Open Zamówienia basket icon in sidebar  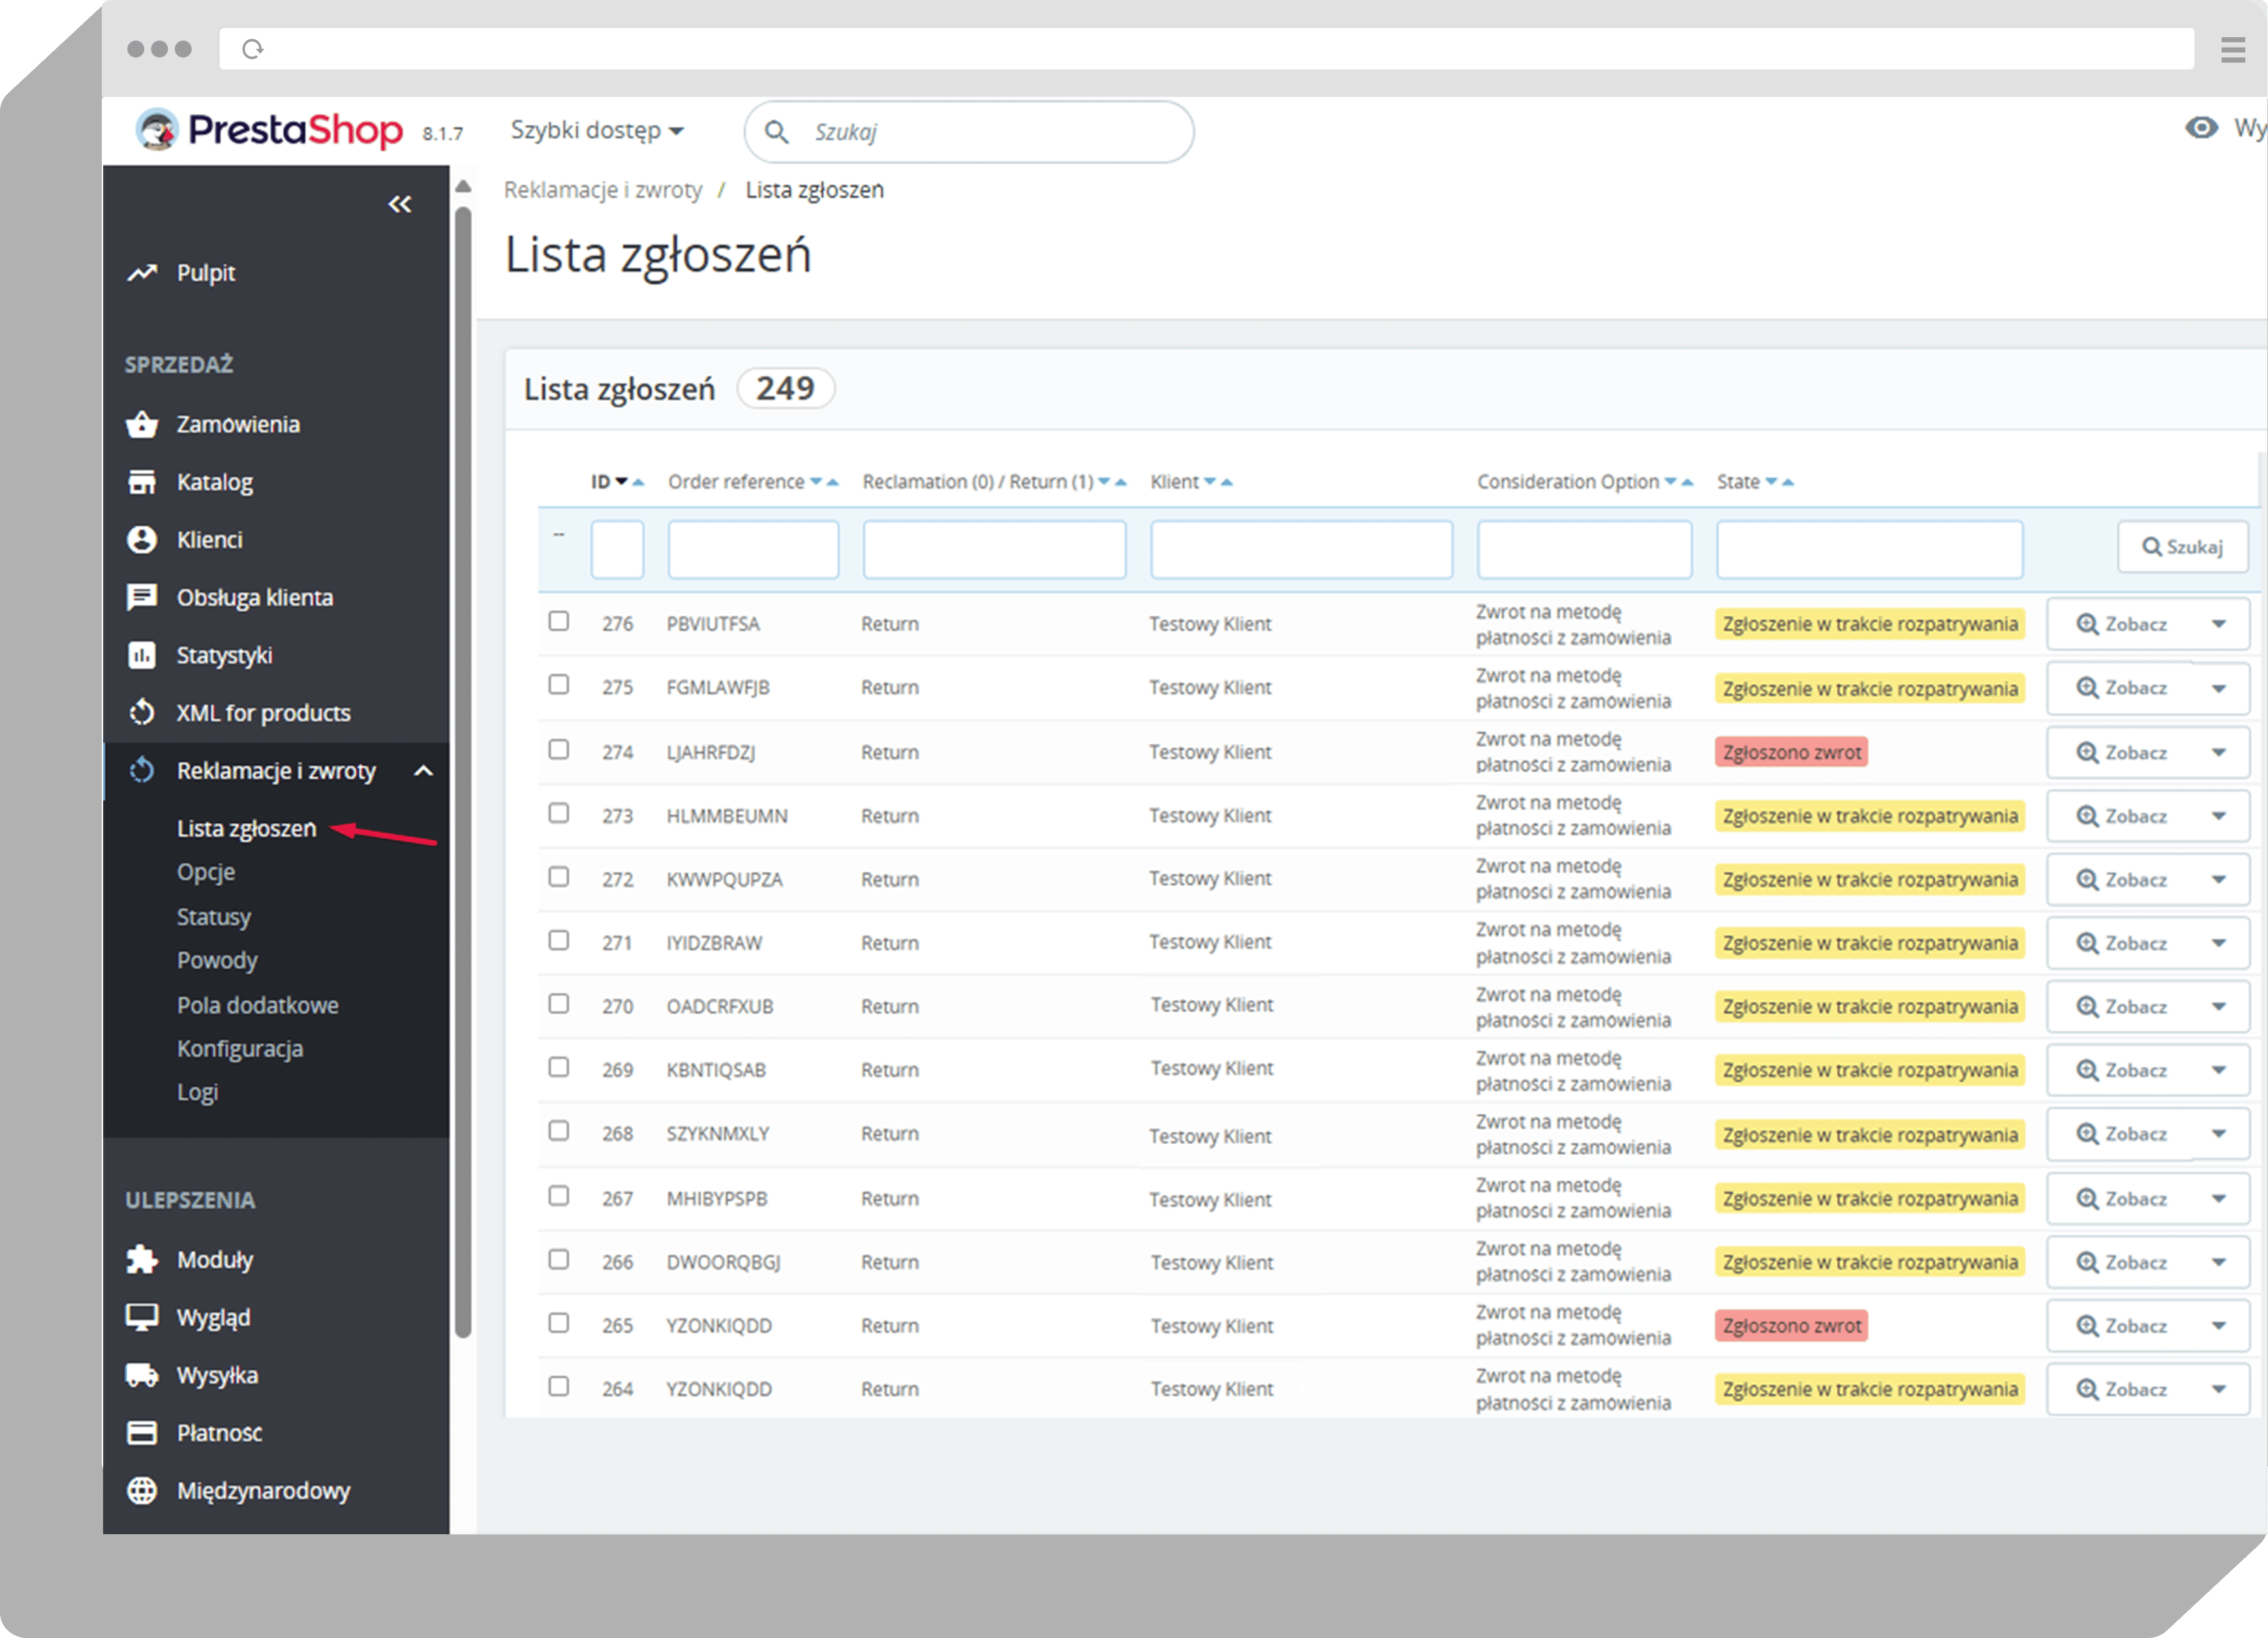(142, 424)
